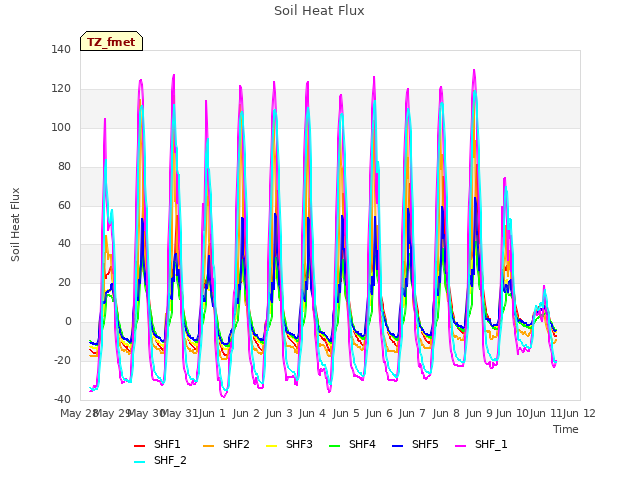
Task: Click the SHF4 legend label
Action: tap(362, 444)
